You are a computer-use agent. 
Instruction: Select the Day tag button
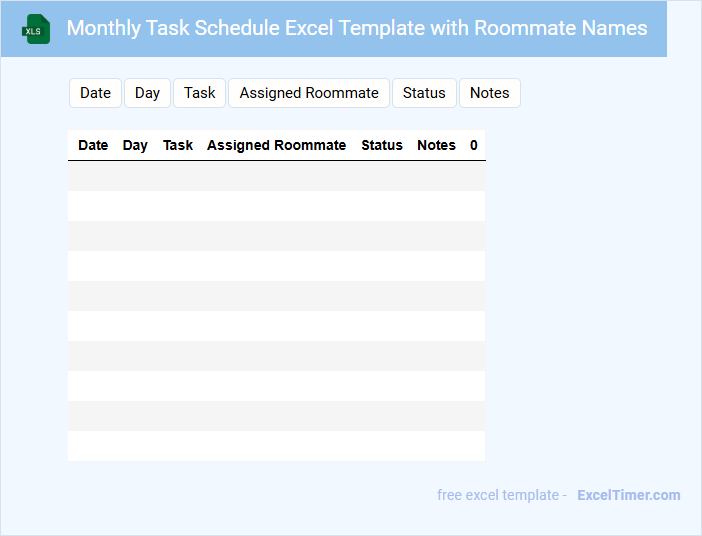(x=147, y=93)
